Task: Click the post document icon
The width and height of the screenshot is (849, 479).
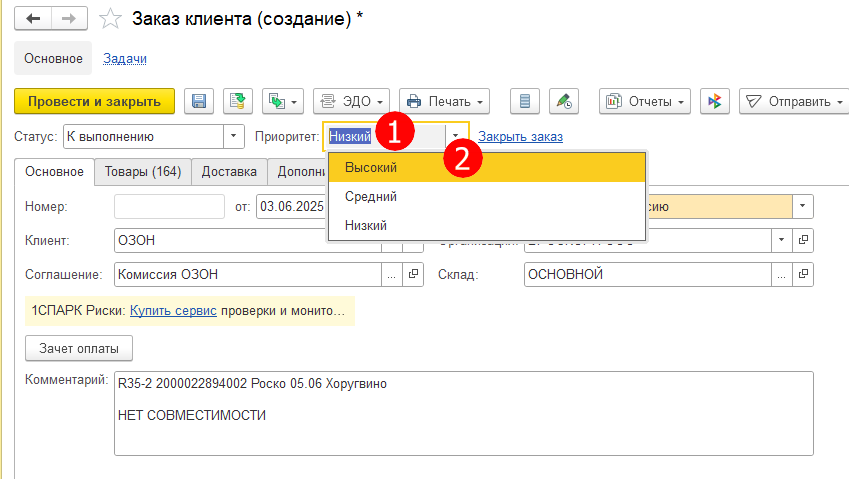Action: (237, 101)
